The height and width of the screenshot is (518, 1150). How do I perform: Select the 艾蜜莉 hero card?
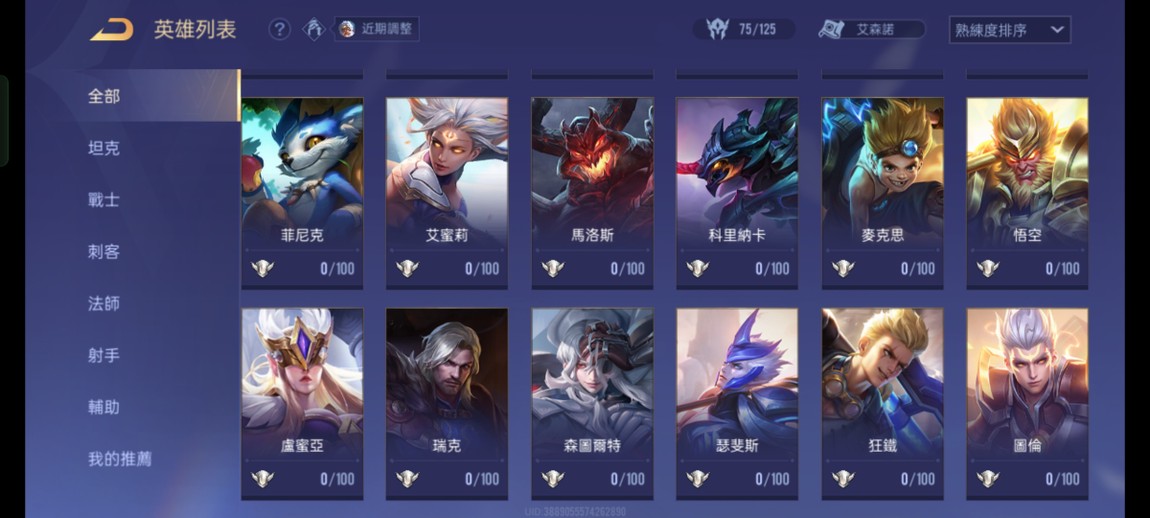pos(447,193)
